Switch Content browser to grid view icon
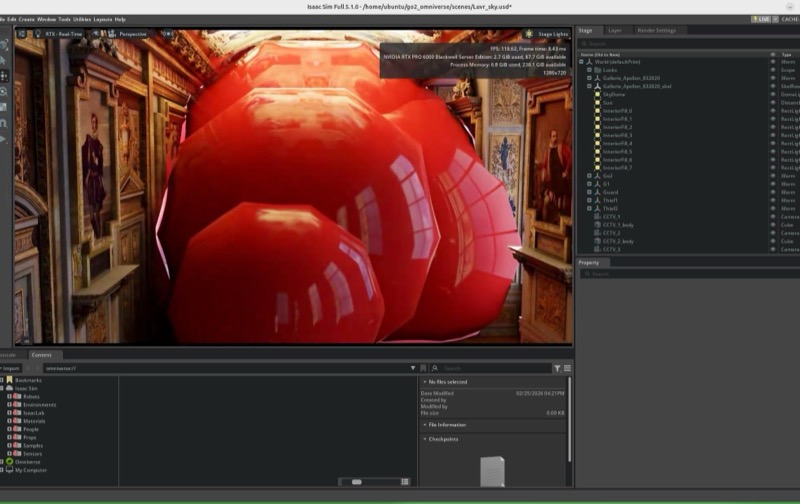The width and height of the screenshot is (800, 504). pyautogui.click(x=405, y=482)
